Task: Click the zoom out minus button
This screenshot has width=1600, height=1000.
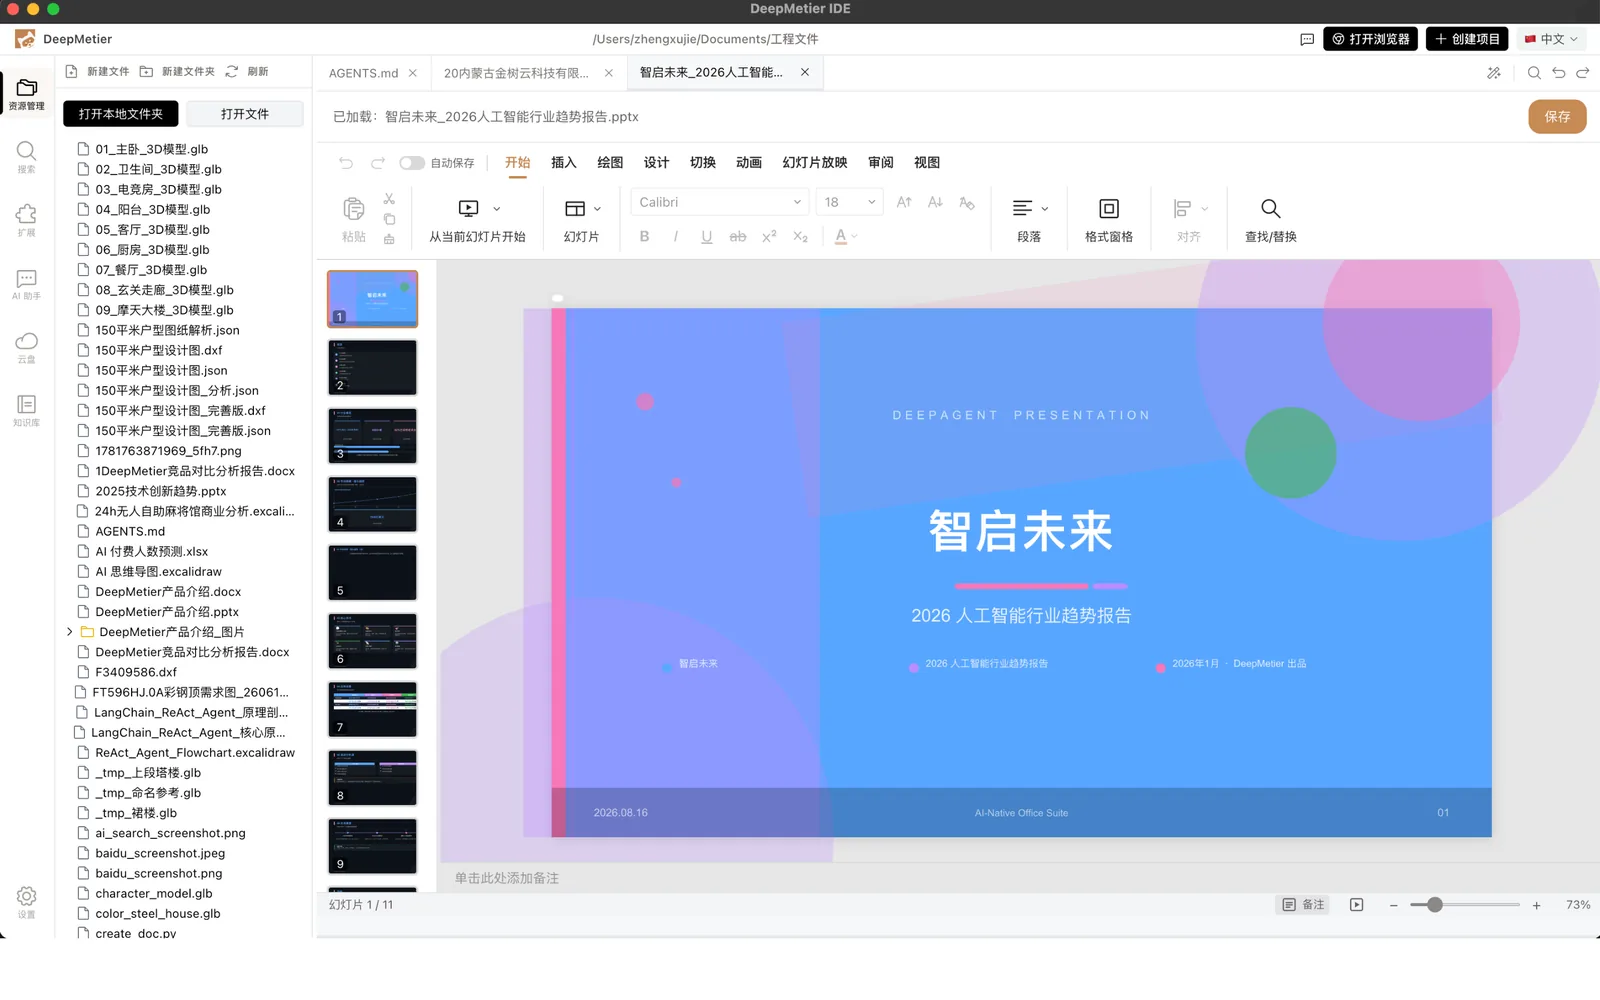Action: click(1394, 905)
